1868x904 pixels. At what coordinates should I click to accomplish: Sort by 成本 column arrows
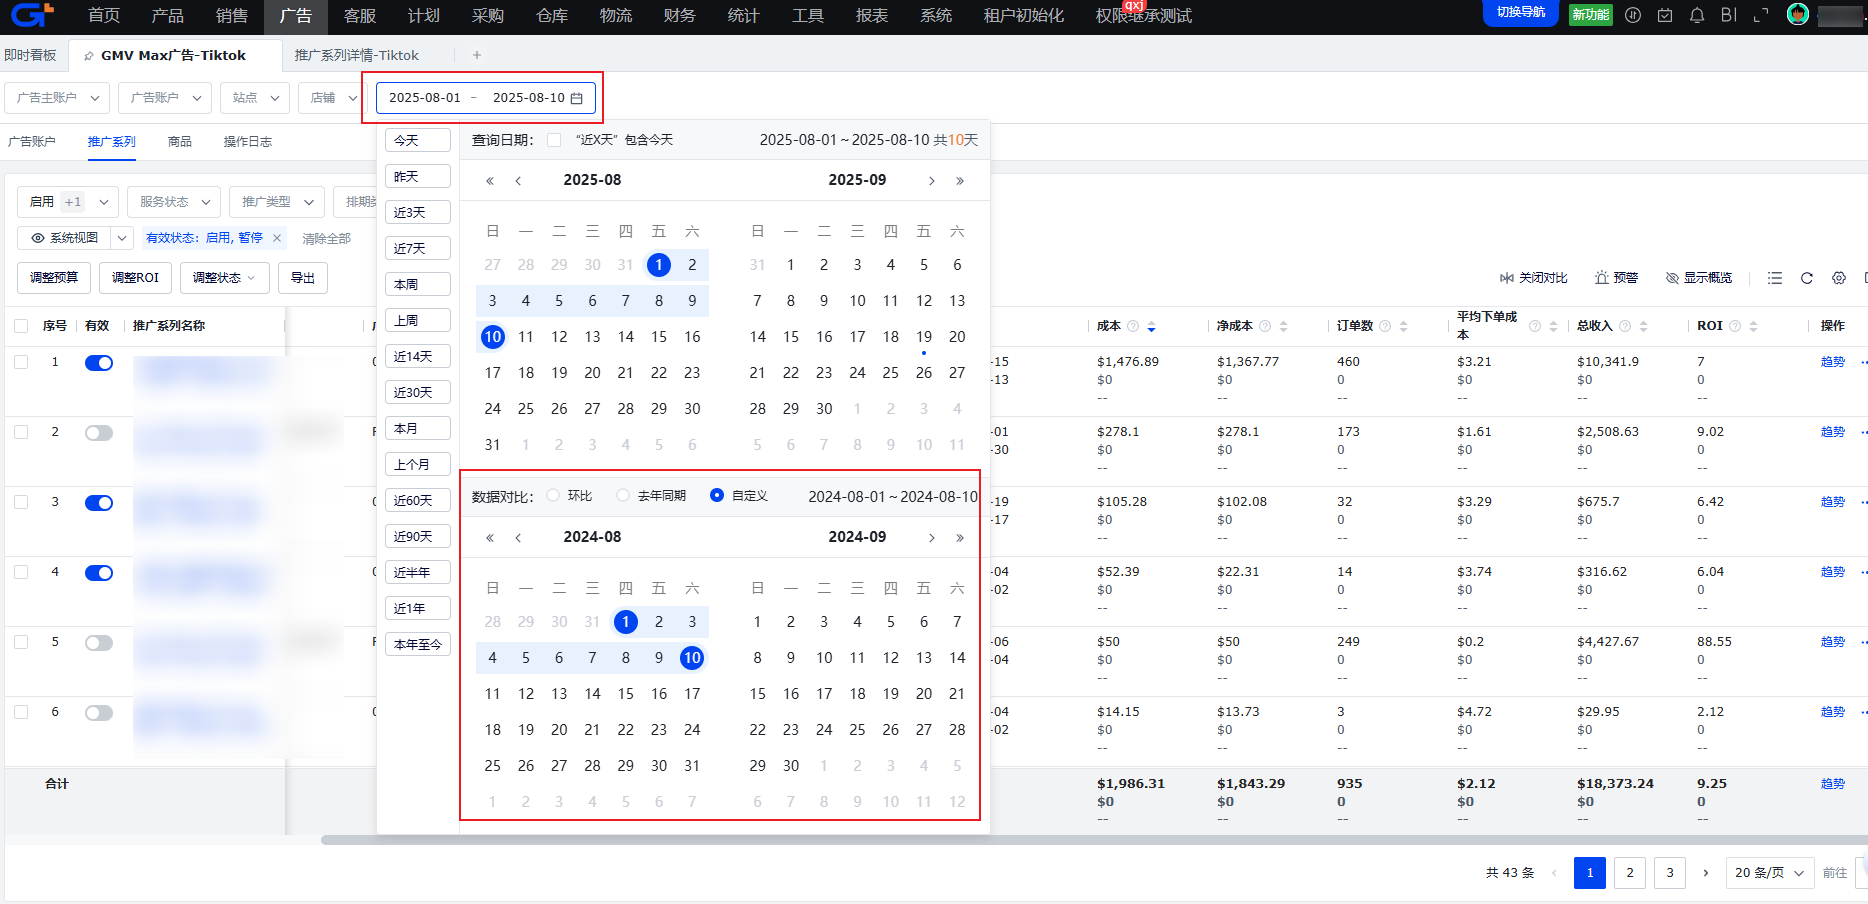coord(1151,327)
